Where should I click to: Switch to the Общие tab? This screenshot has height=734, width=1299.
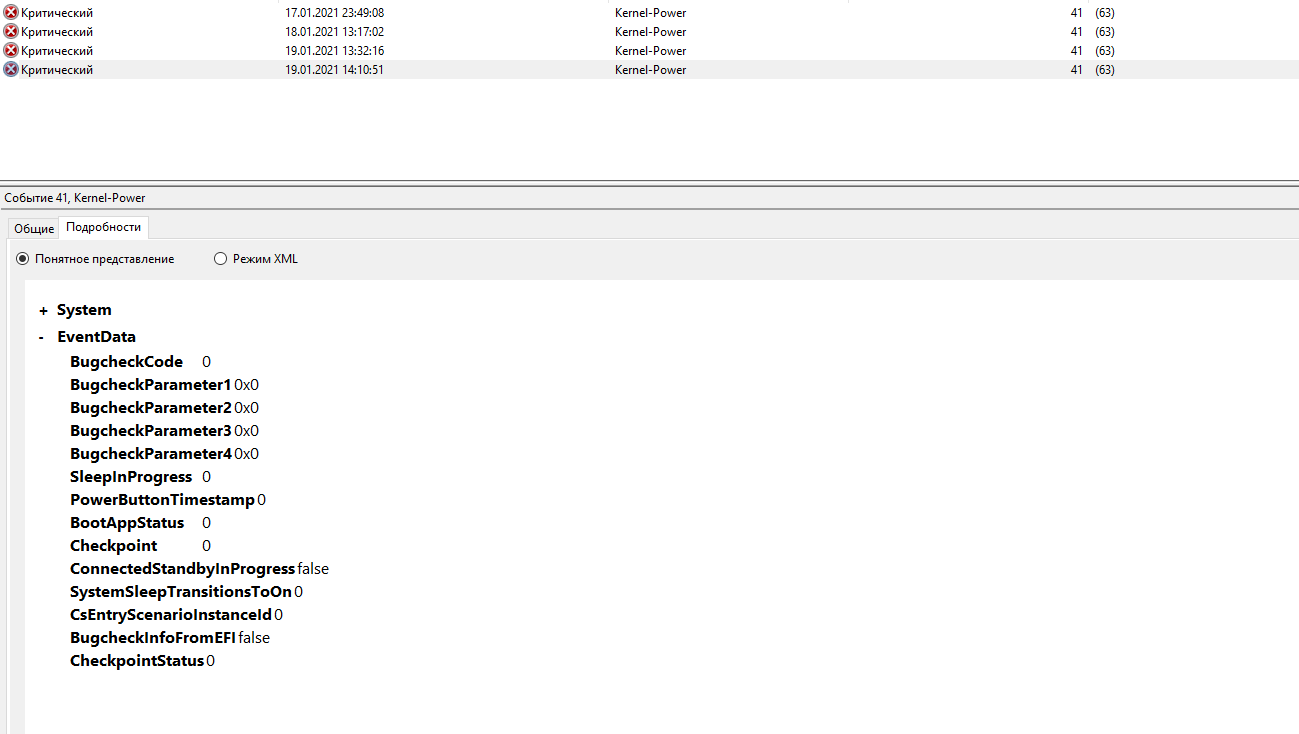tap(34, 229)
